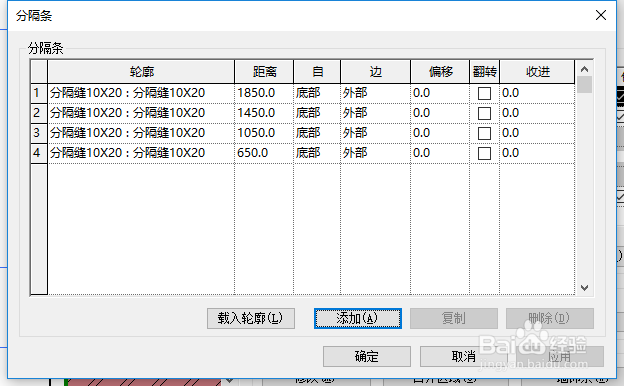Viewport: 624px width, 386px height.
Task: Select row header 4
Action: point(39,153)
